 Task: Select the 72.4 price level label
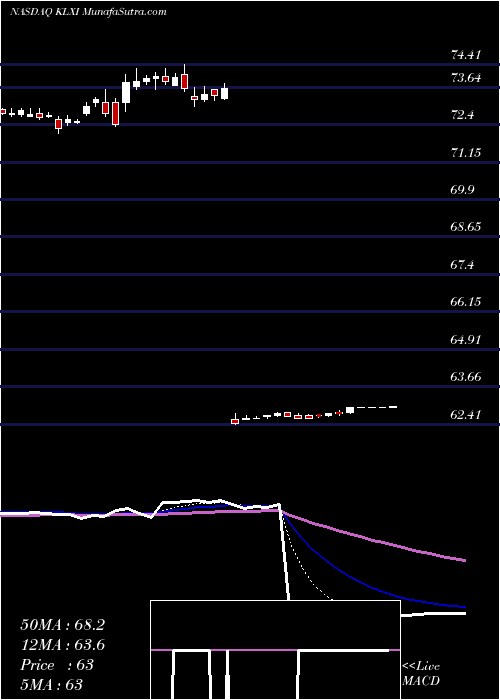pyautogui.click(x=462, y=116)
